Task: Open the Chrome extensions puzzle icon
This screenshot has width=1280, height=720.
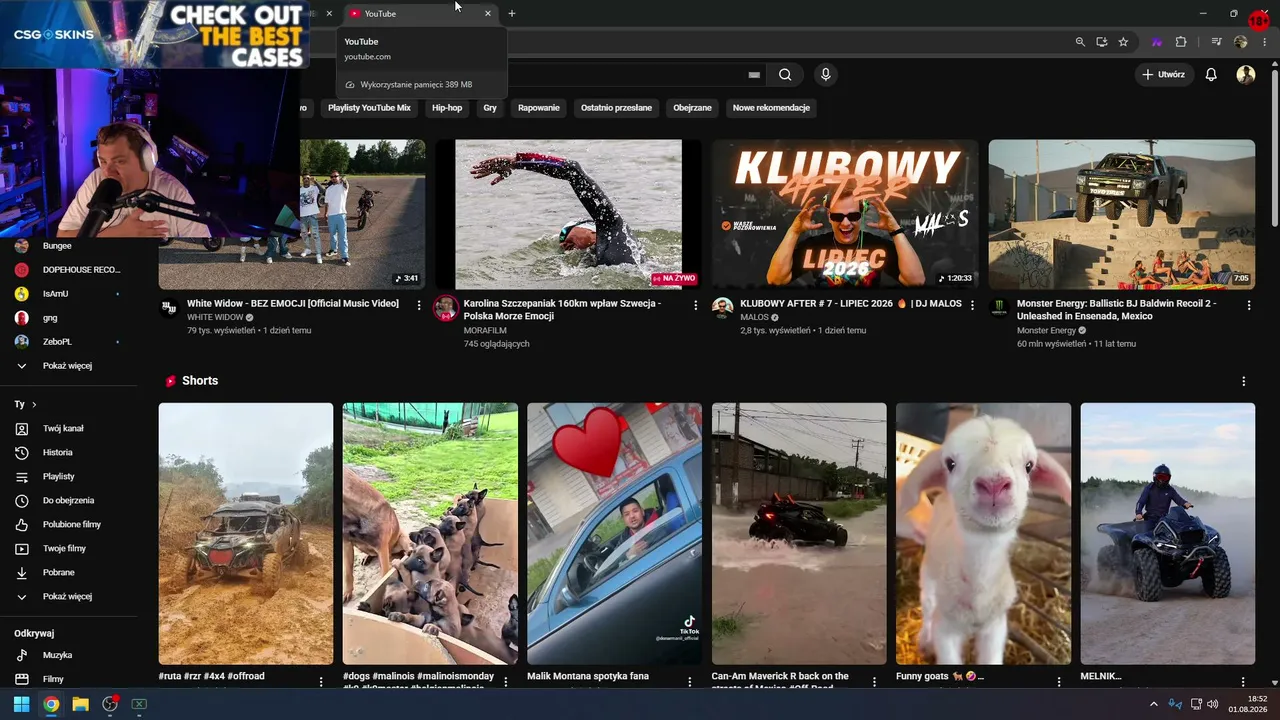Action: [1181, 42]
